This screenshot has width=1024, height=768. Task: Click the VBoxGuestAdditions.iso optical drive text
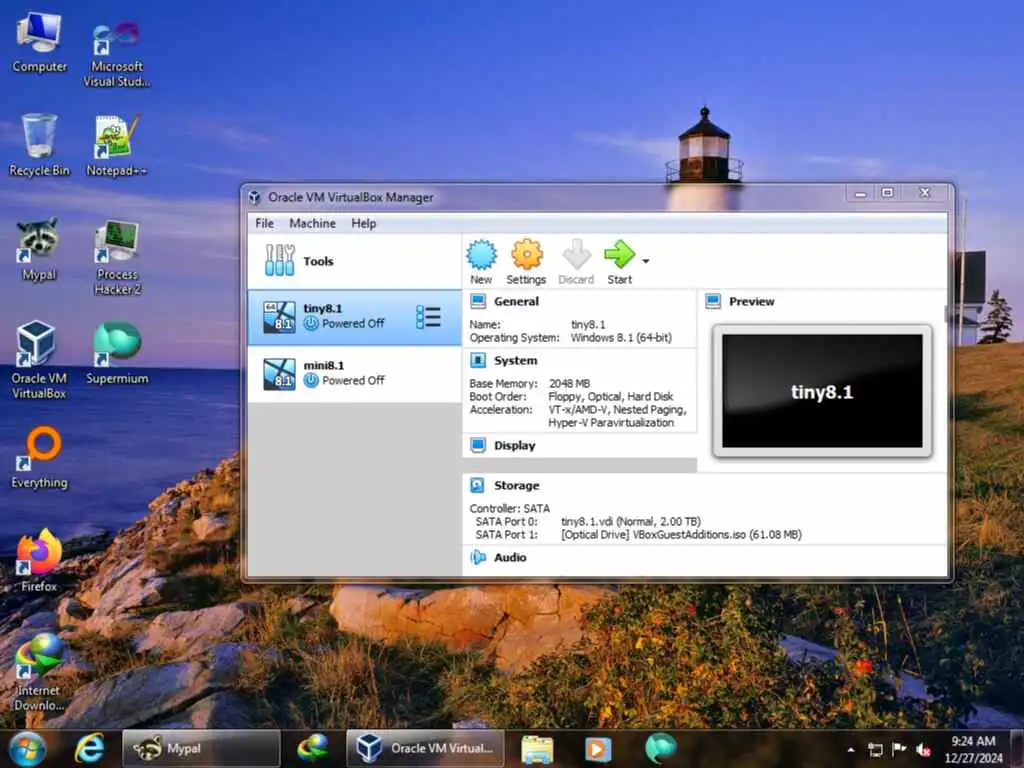coord(681,535)
